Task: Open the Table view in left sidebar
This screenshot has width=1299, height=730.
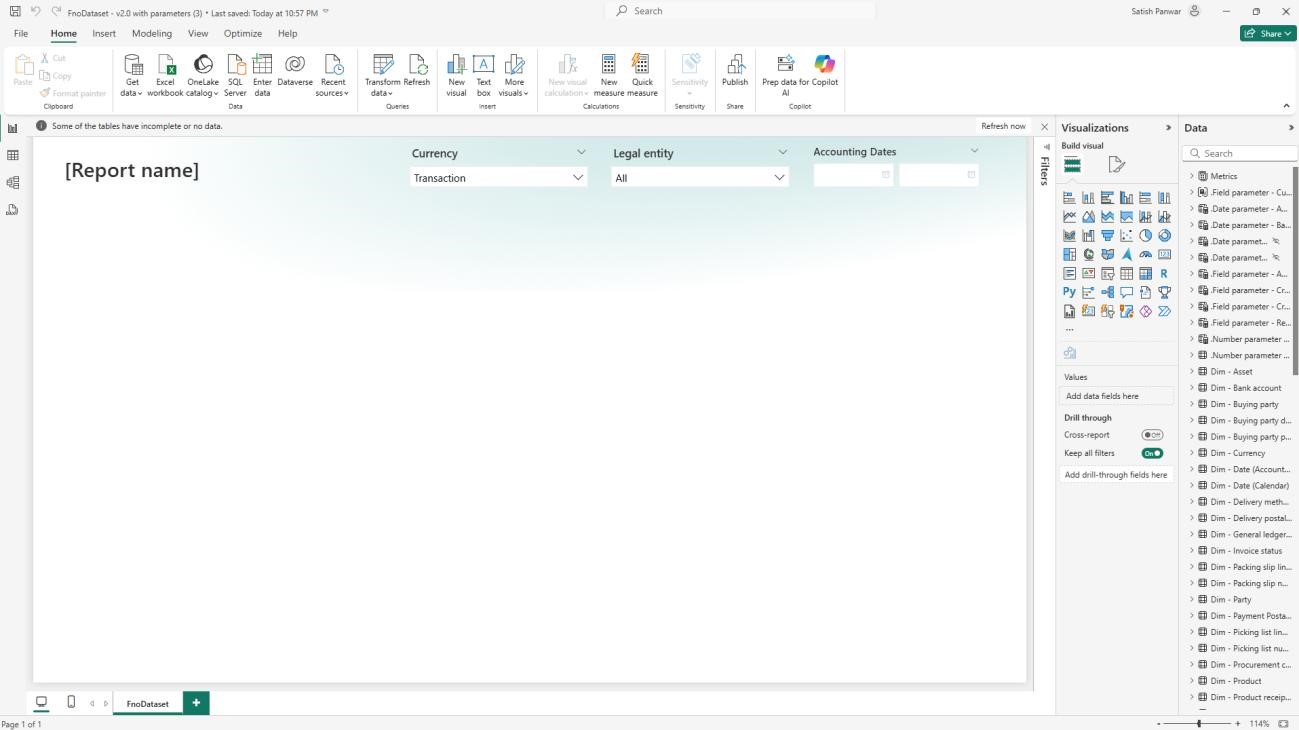Action: point(13,156)
